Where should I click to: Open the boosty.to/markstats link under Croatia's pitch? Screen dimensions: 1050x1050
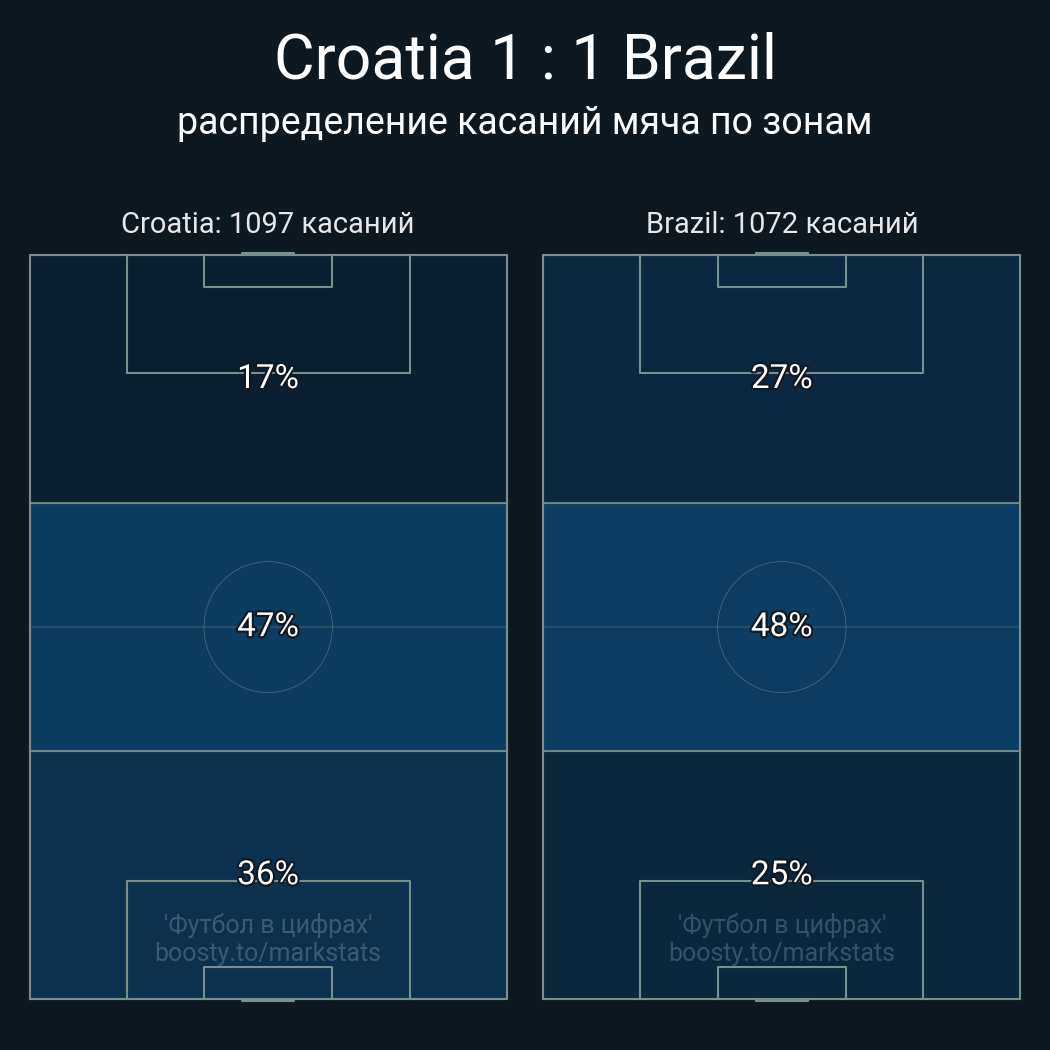pos(268,952)
